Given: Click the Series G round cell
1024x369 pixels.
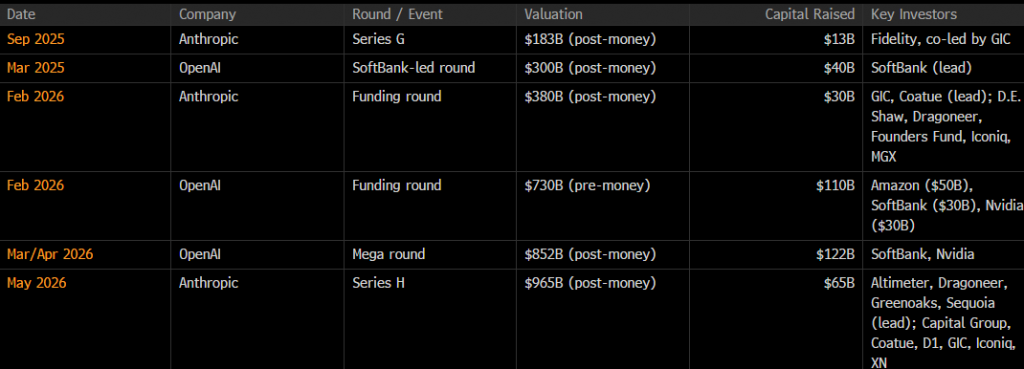Looking at the screenshot, I should point(378,39).
